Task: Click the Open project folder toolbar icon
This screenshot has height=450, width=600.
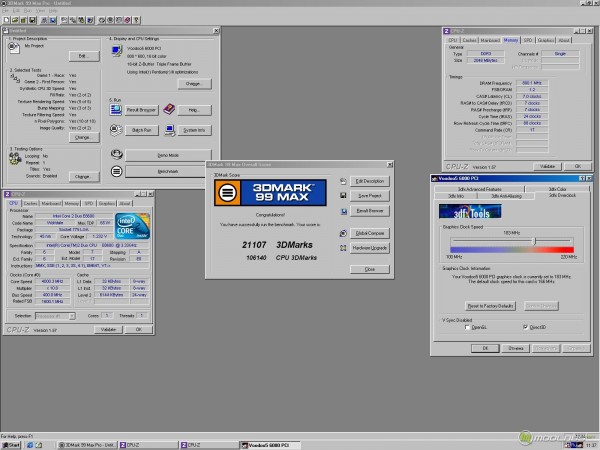Action: (15, 20)
